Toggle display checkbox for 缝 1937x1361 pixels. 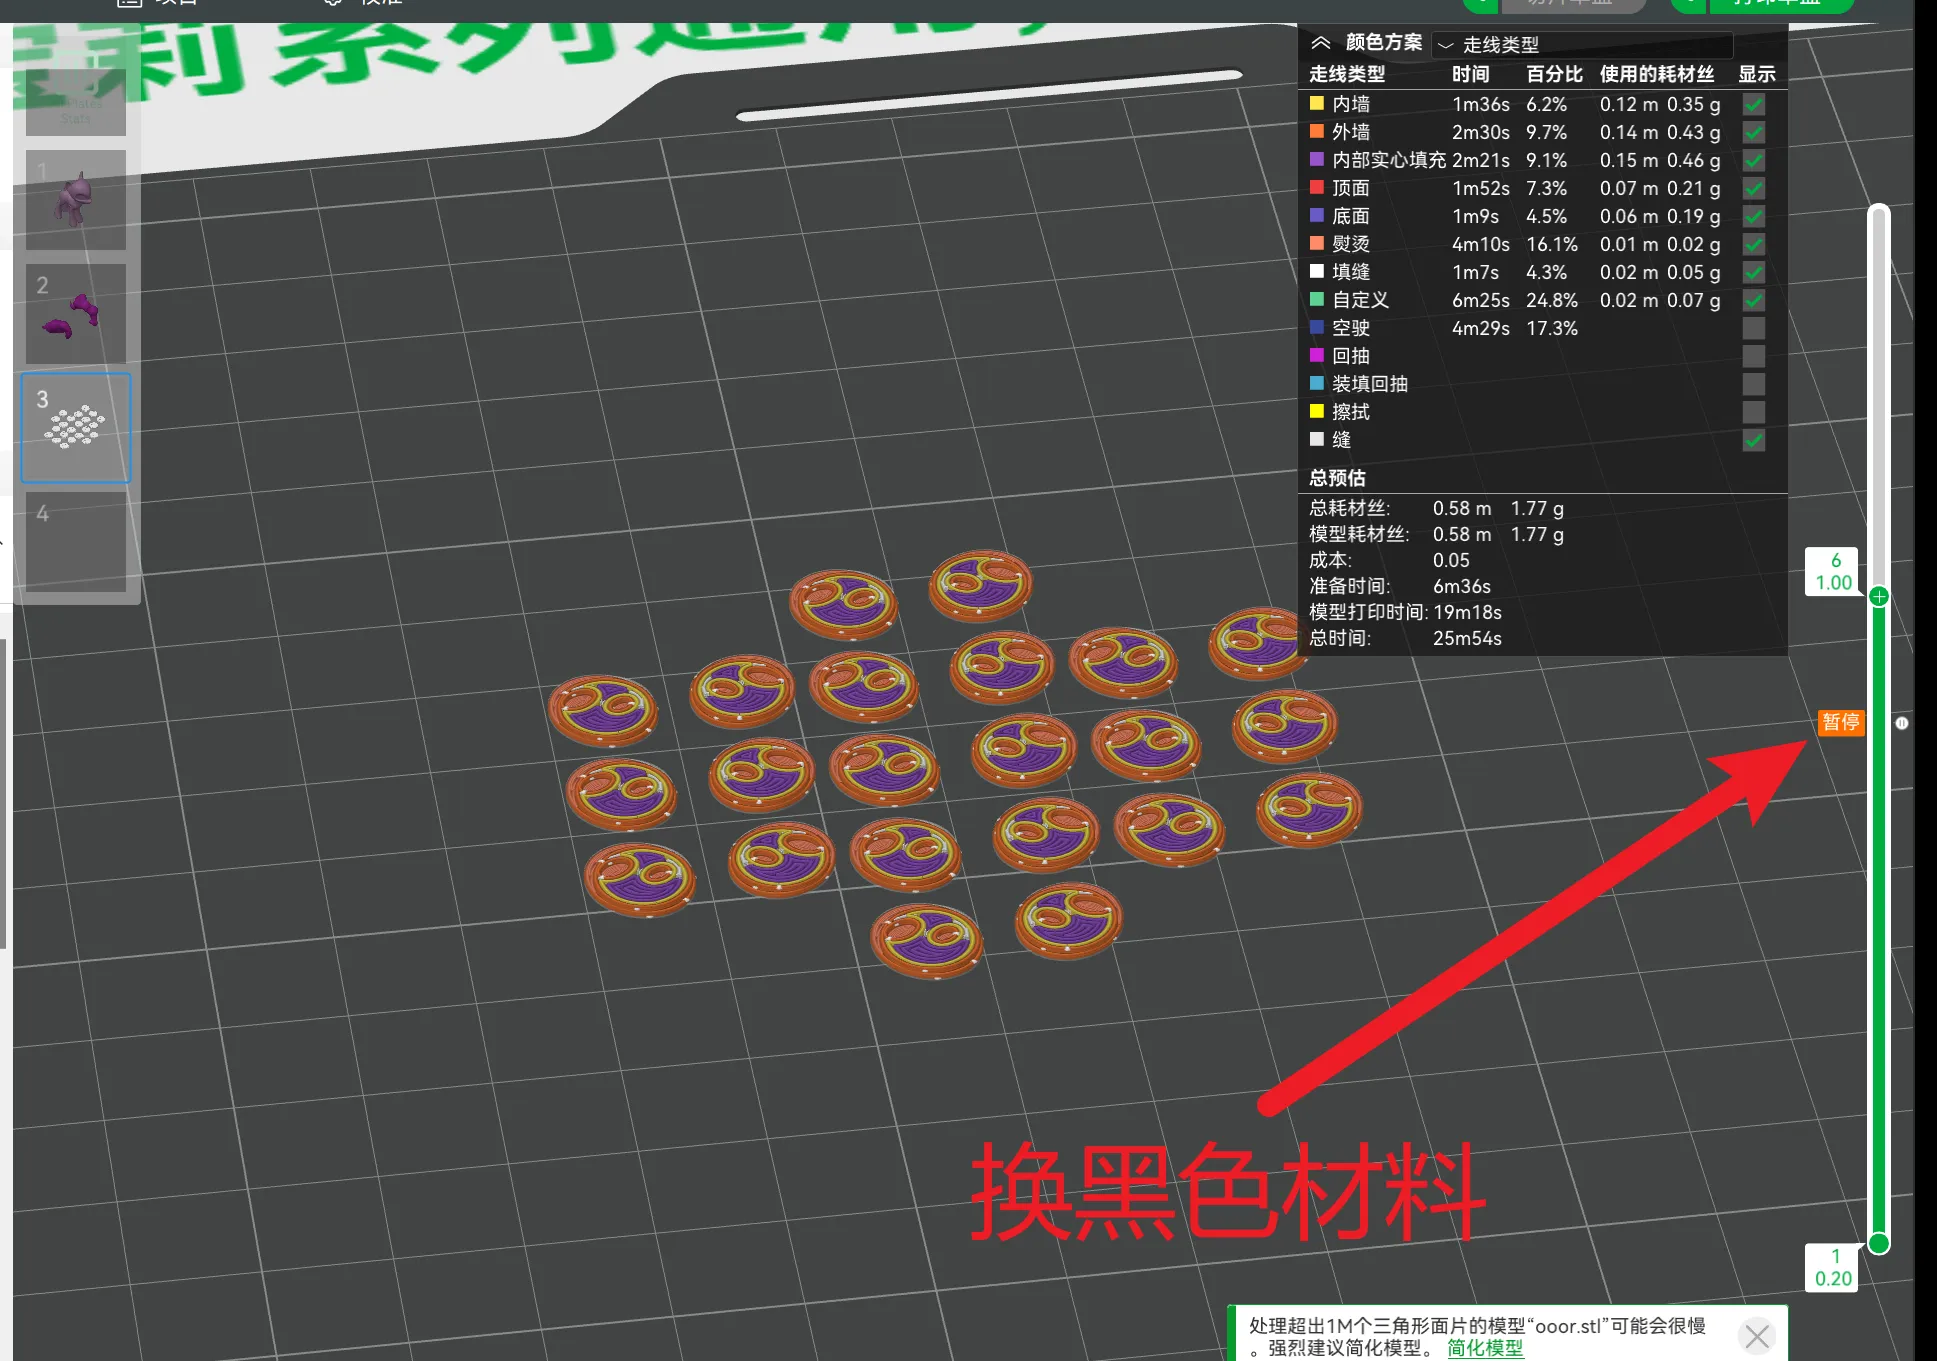point(1753,440)
